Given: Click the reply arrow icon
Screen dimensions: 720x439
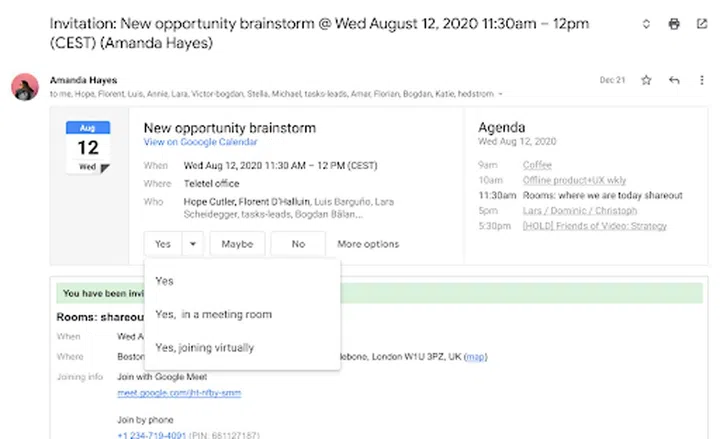Looking at the screenshot, I should (x=673, y=80).
